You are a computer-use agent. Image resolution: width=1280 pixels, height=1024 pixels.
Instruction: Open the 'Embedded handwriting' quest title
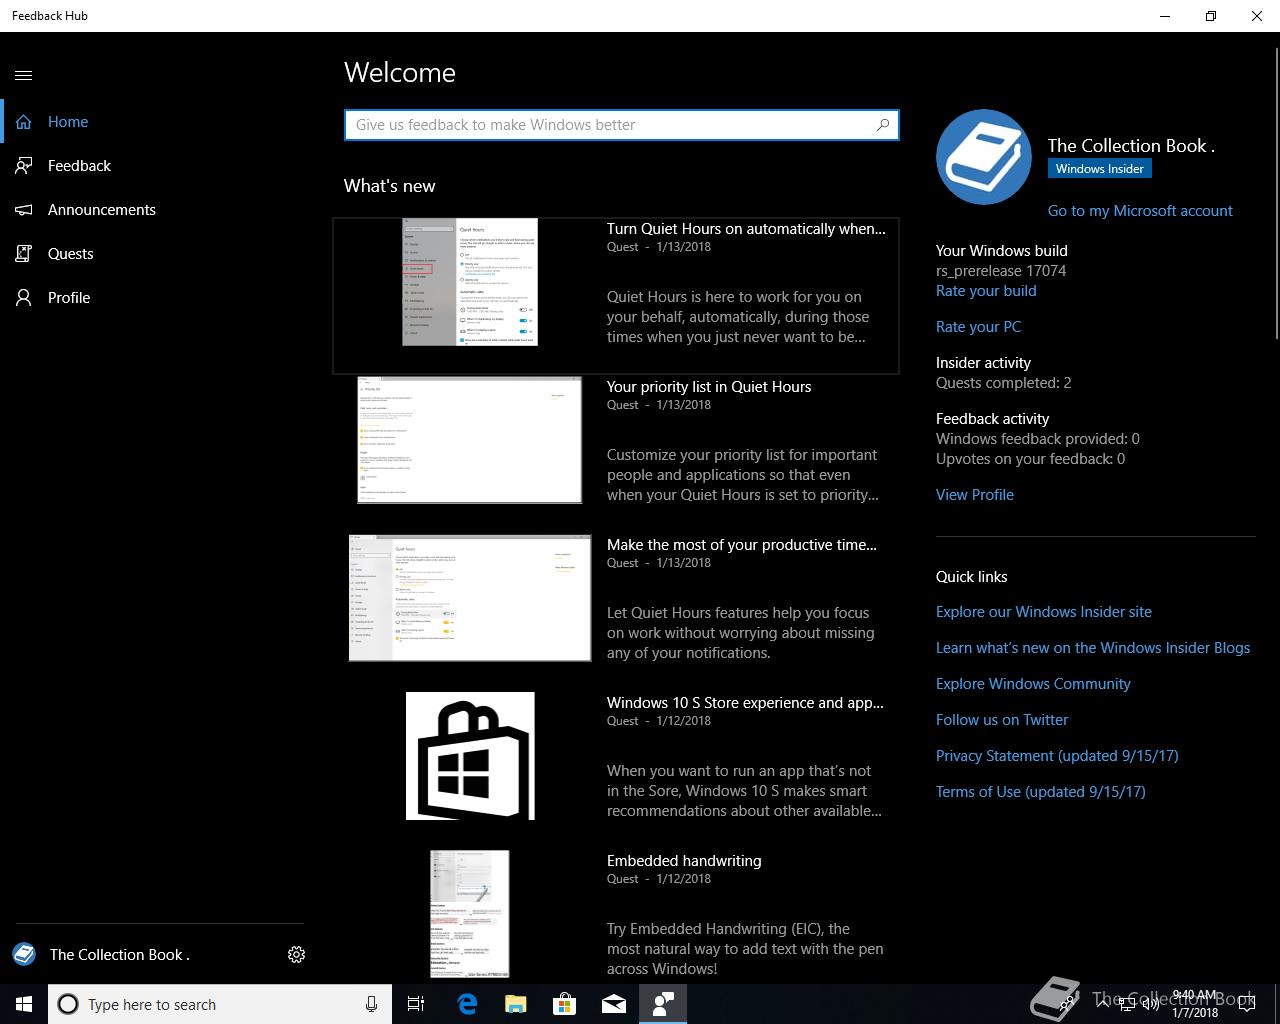coord(684,861)
